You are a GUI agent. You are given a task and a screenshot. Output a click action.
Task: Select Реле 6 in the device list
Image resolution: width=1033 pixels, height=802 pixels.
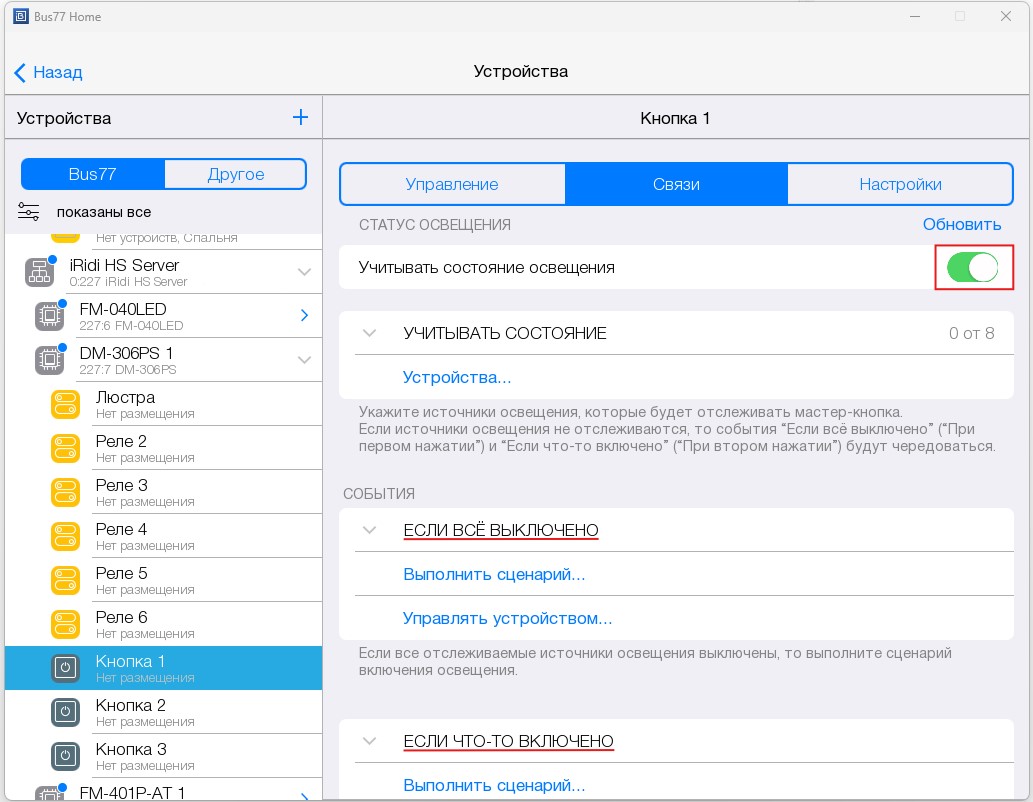tap(122, 624)
